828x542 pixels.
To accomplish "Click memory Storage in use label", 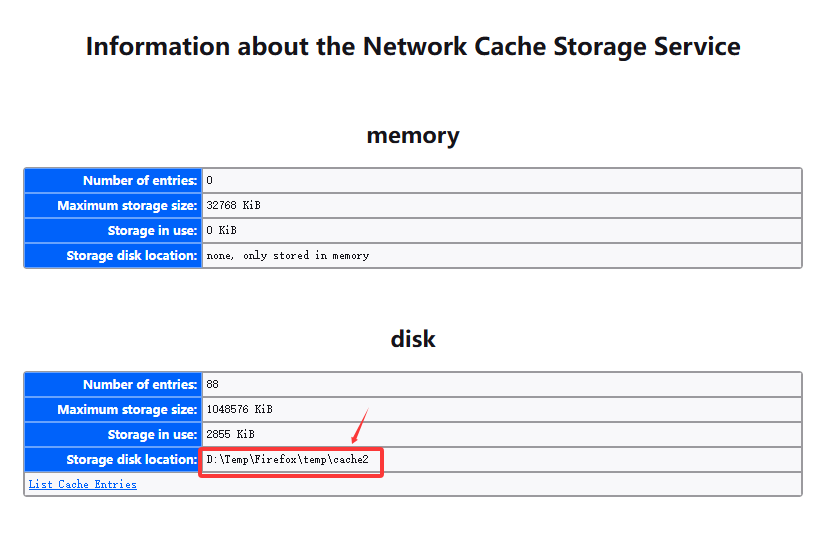I will pyautogui.click(x=152, y=230).
